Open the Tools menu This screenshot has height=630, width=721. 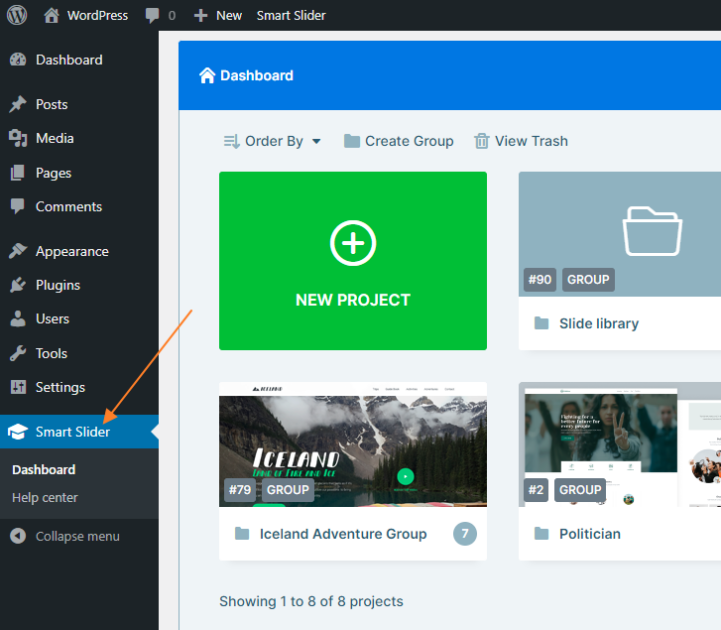(x=79, y=353)
